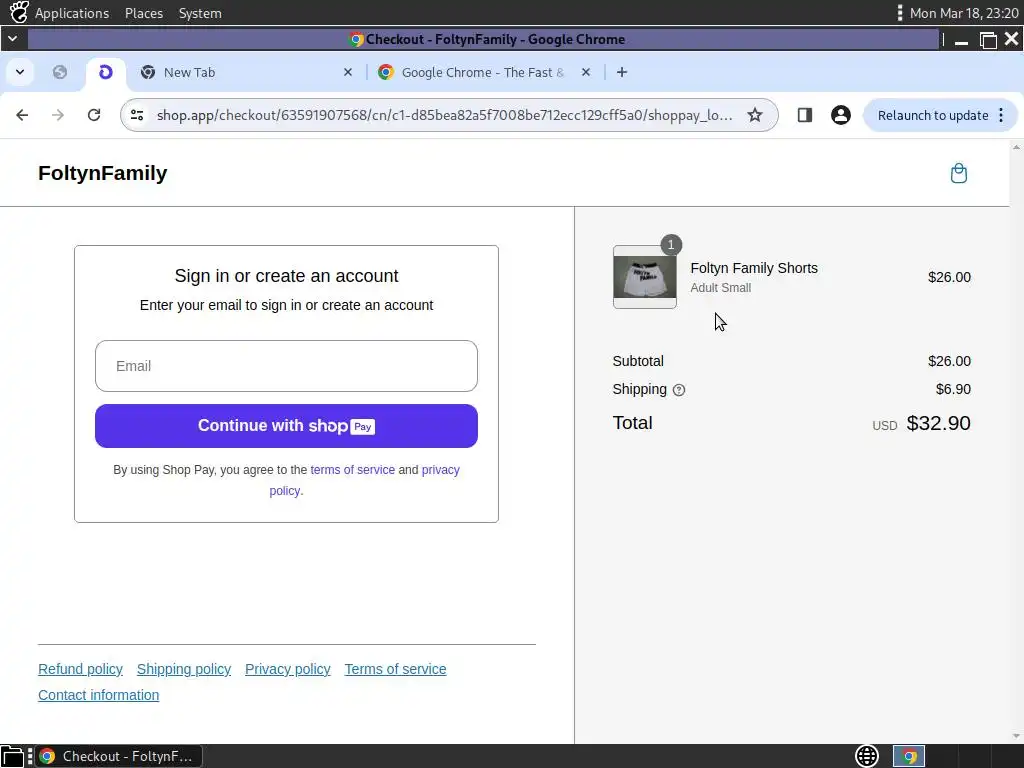Click the GNOME foot logo icon
Screen dimensions: 1024x768
pyautogui.click(x=19, y=12)
